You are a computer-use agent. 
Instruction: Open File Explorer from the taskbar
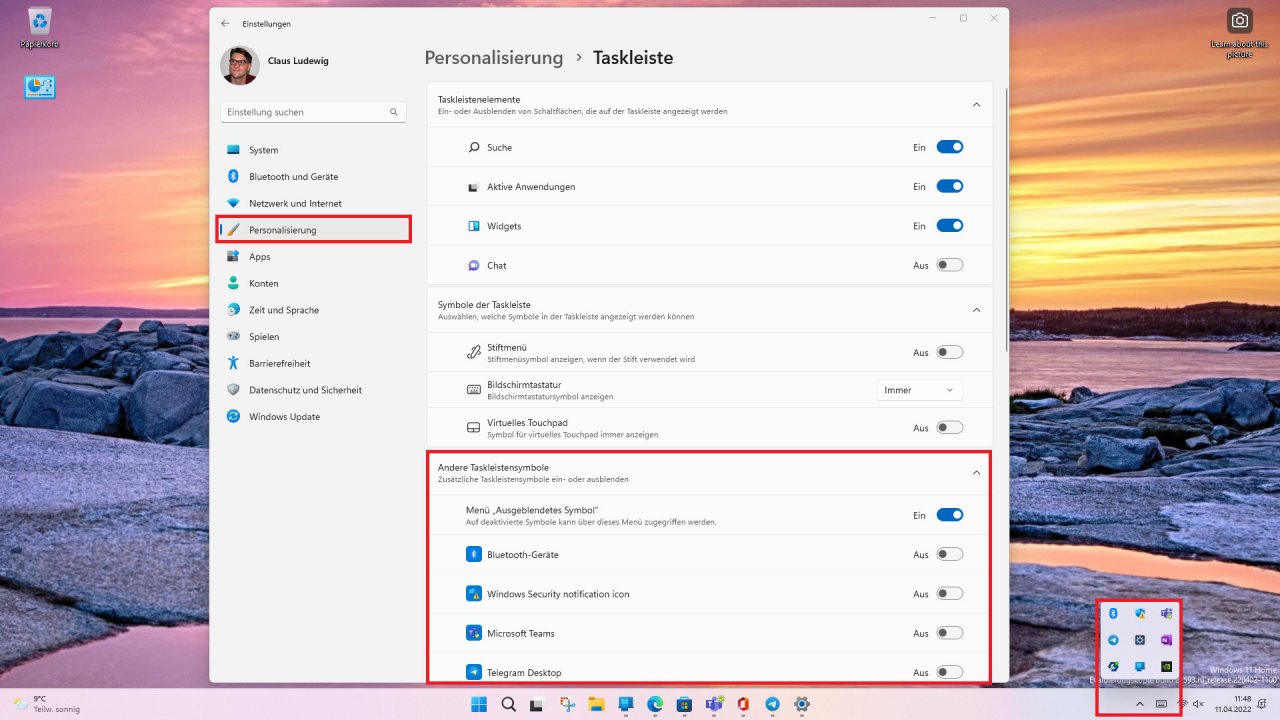coord(596,704)
